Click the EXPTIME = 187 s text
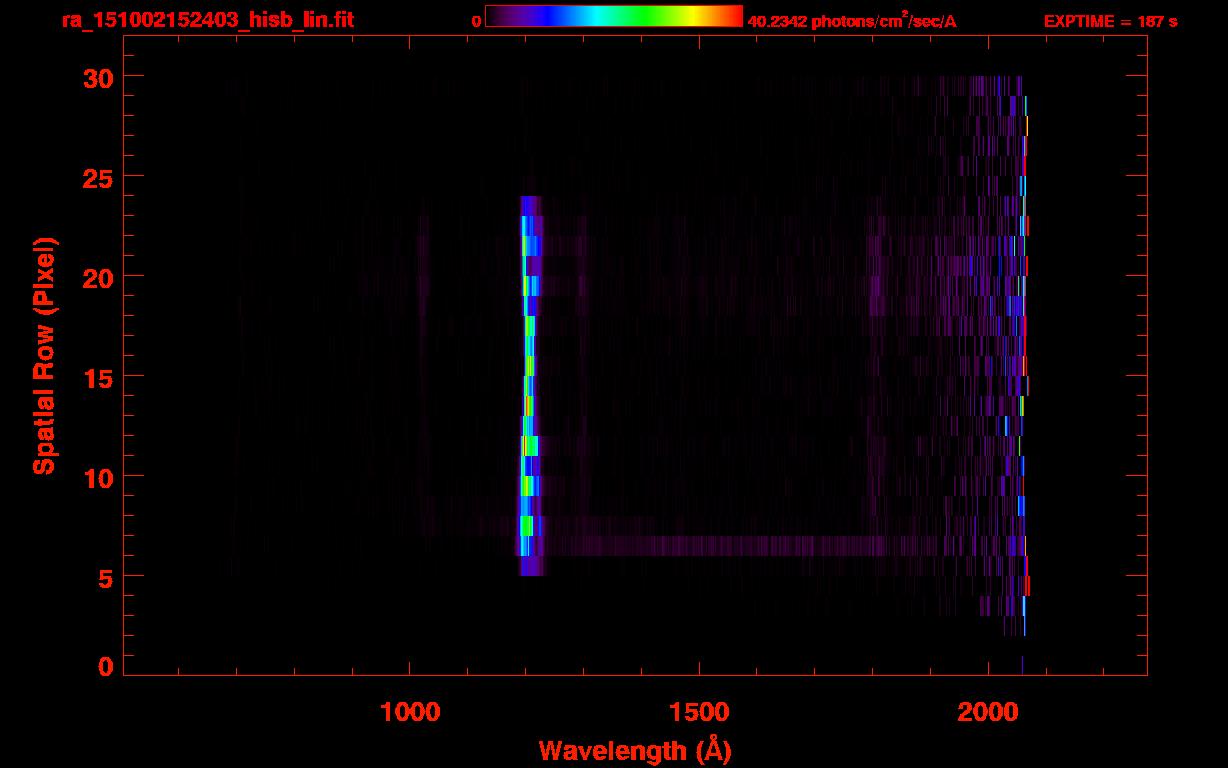This screenshot has height=768, width=1228. click(x=1110, y=21)
